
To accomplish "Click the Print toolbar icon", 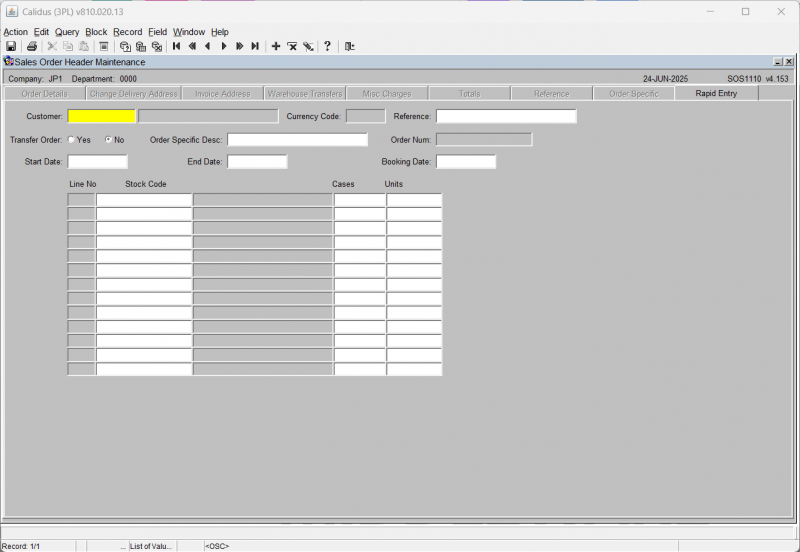I will coord(32,46).
